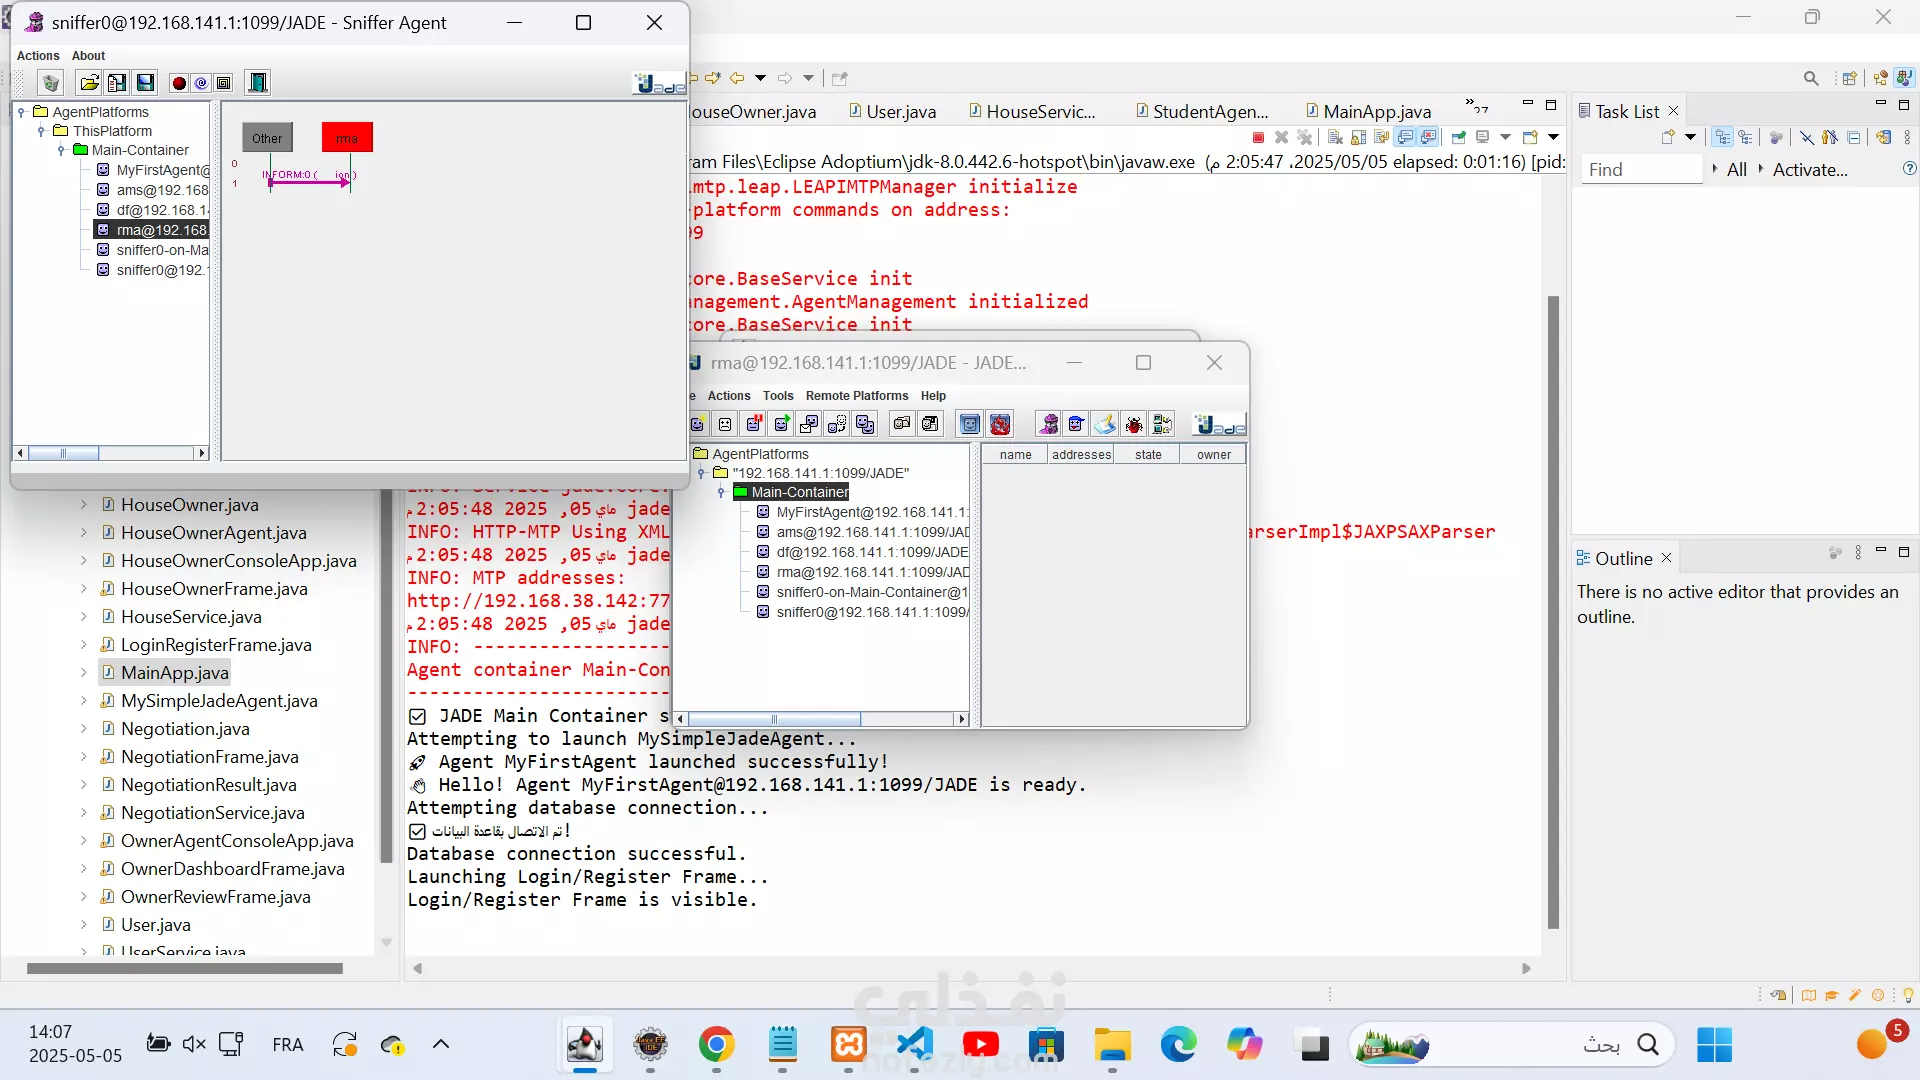Toggle Java perspective button in Eclipse
This screenshot has height=1080, width=1920.
click(x=1904, y=78)
